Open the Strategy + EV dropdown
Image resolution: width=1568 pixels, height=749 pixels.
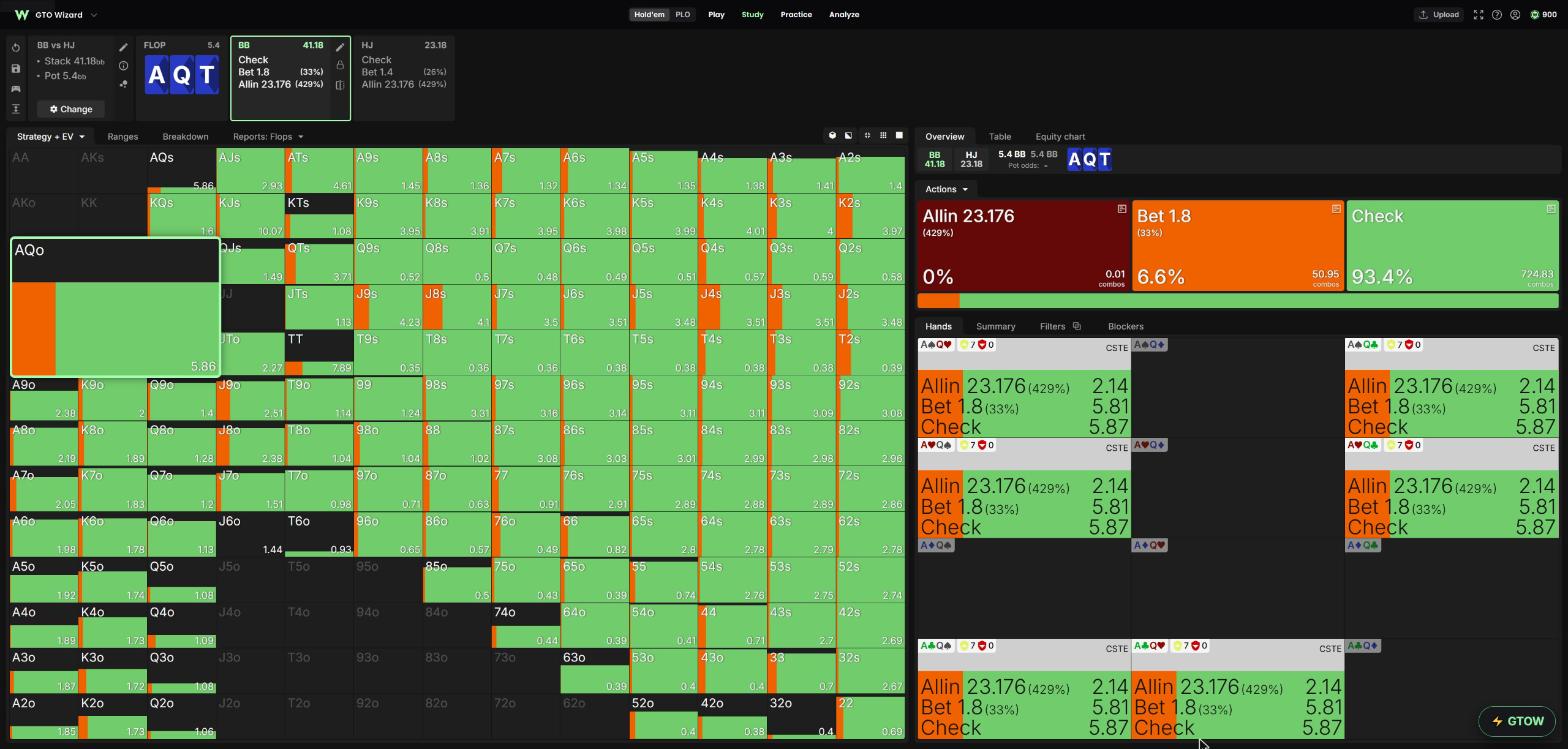50,137
